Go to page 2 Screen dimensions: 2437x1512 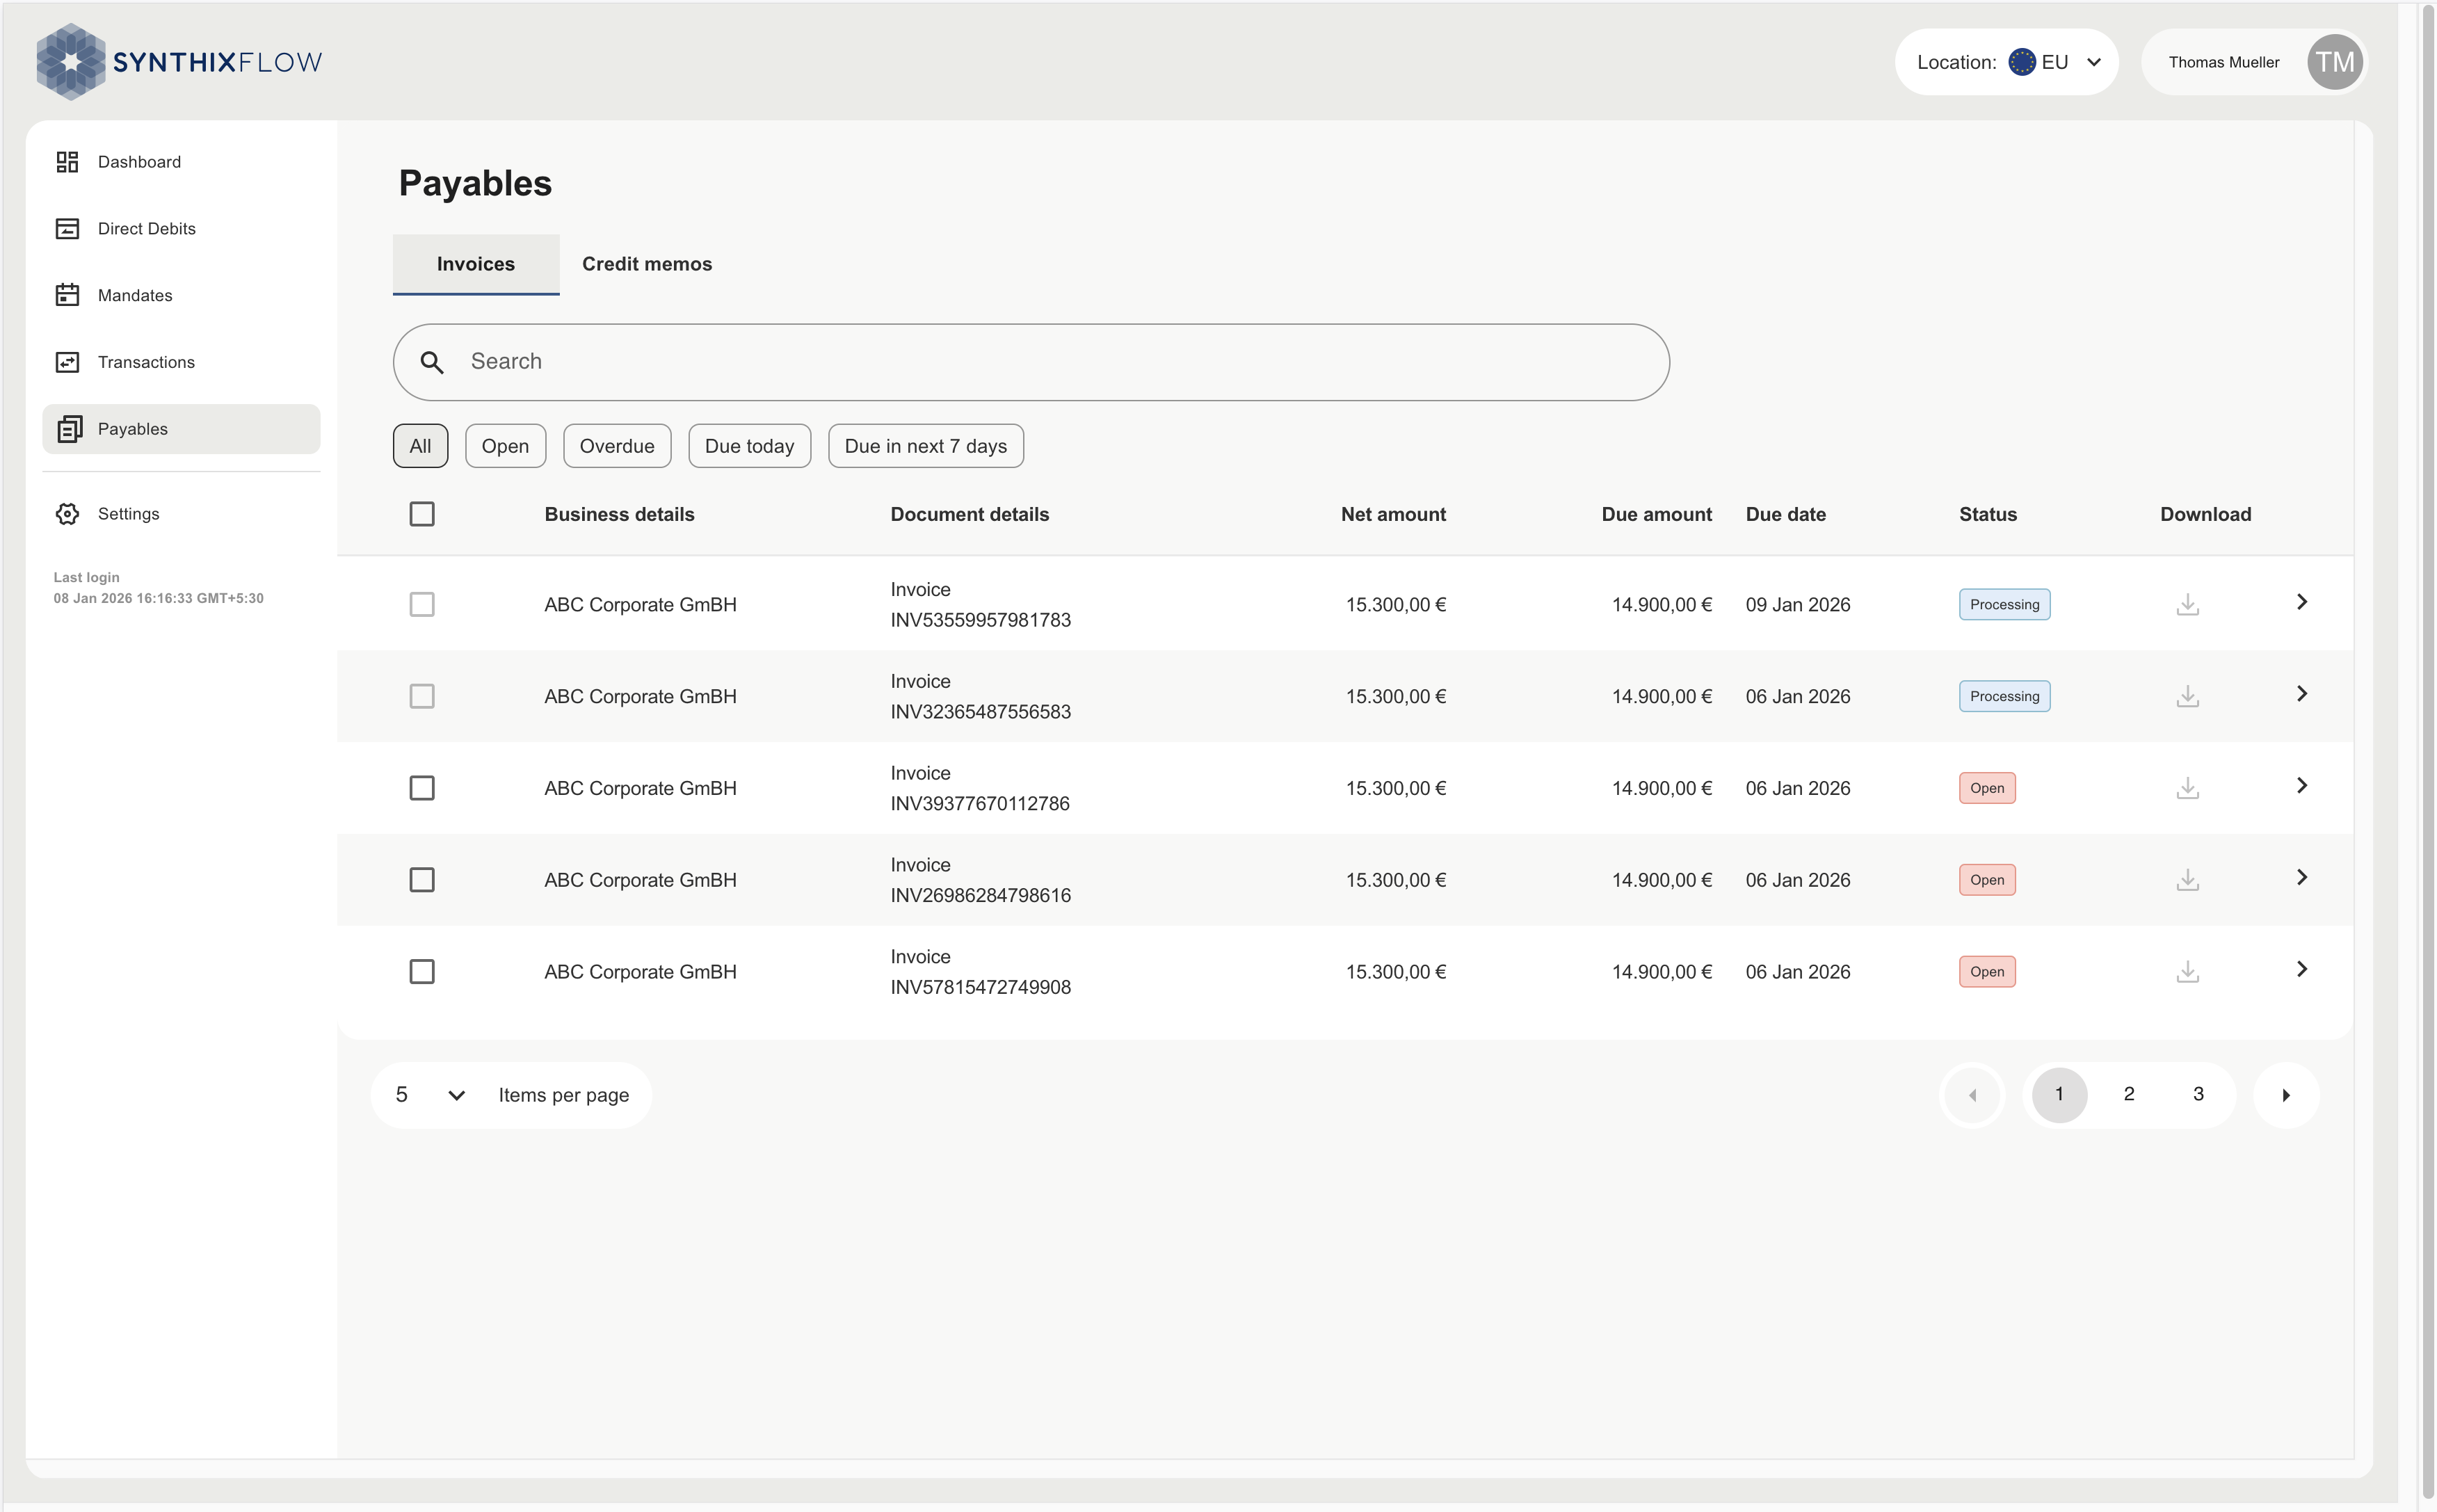(2129, 1095)
